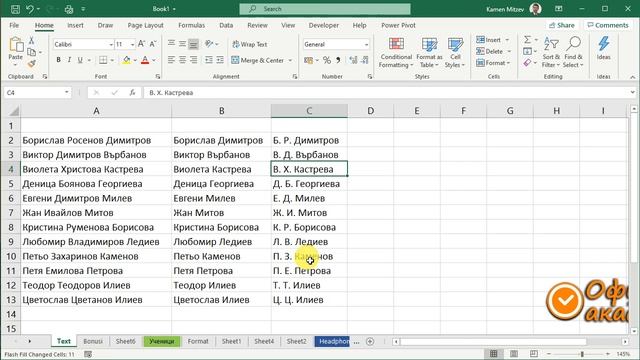Click the Undo arrow icon

tap(30, 9)
